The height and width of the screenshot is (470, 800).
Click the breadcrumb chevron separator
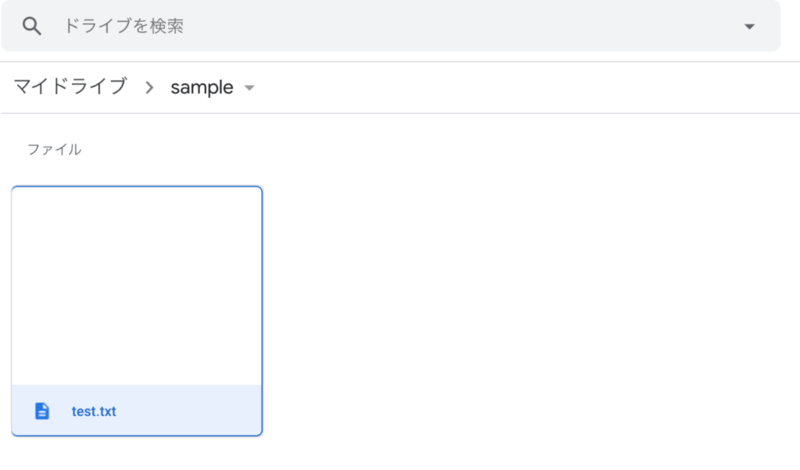[x=149, y=88]
